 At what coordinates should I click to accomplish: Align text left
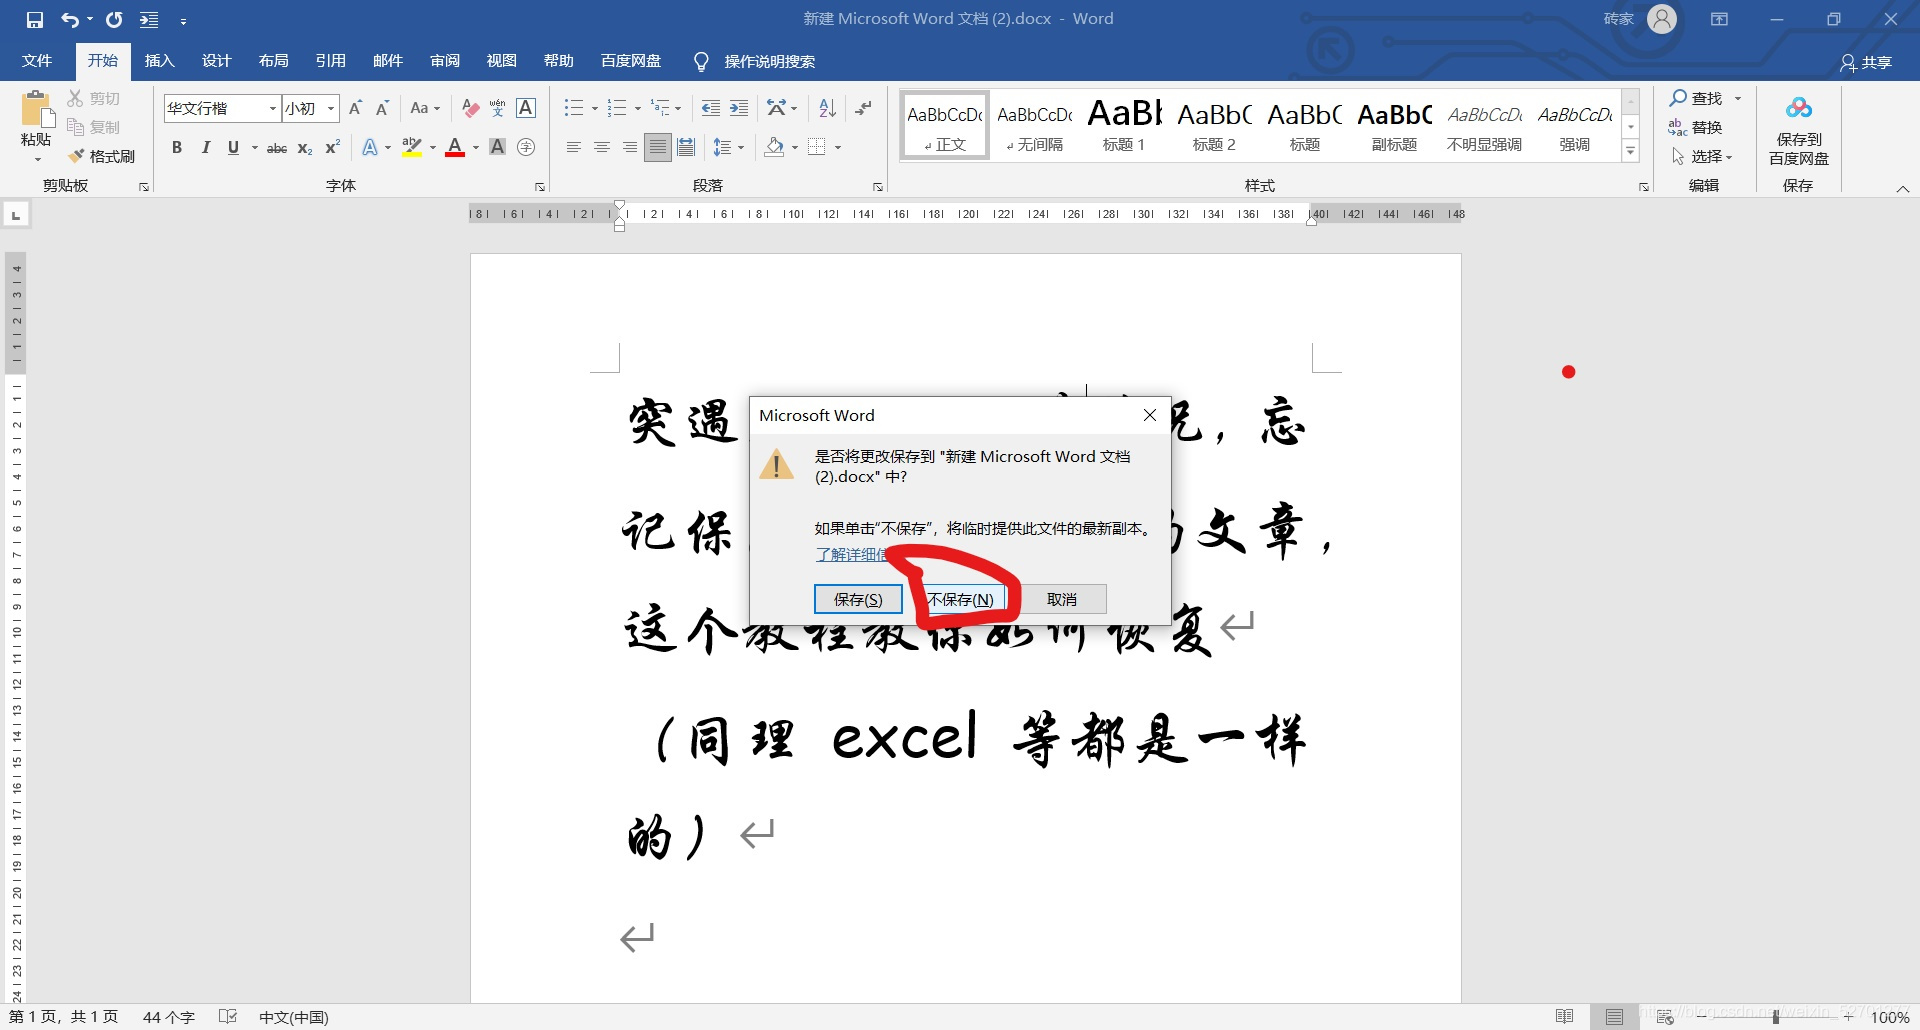point(574,148)
